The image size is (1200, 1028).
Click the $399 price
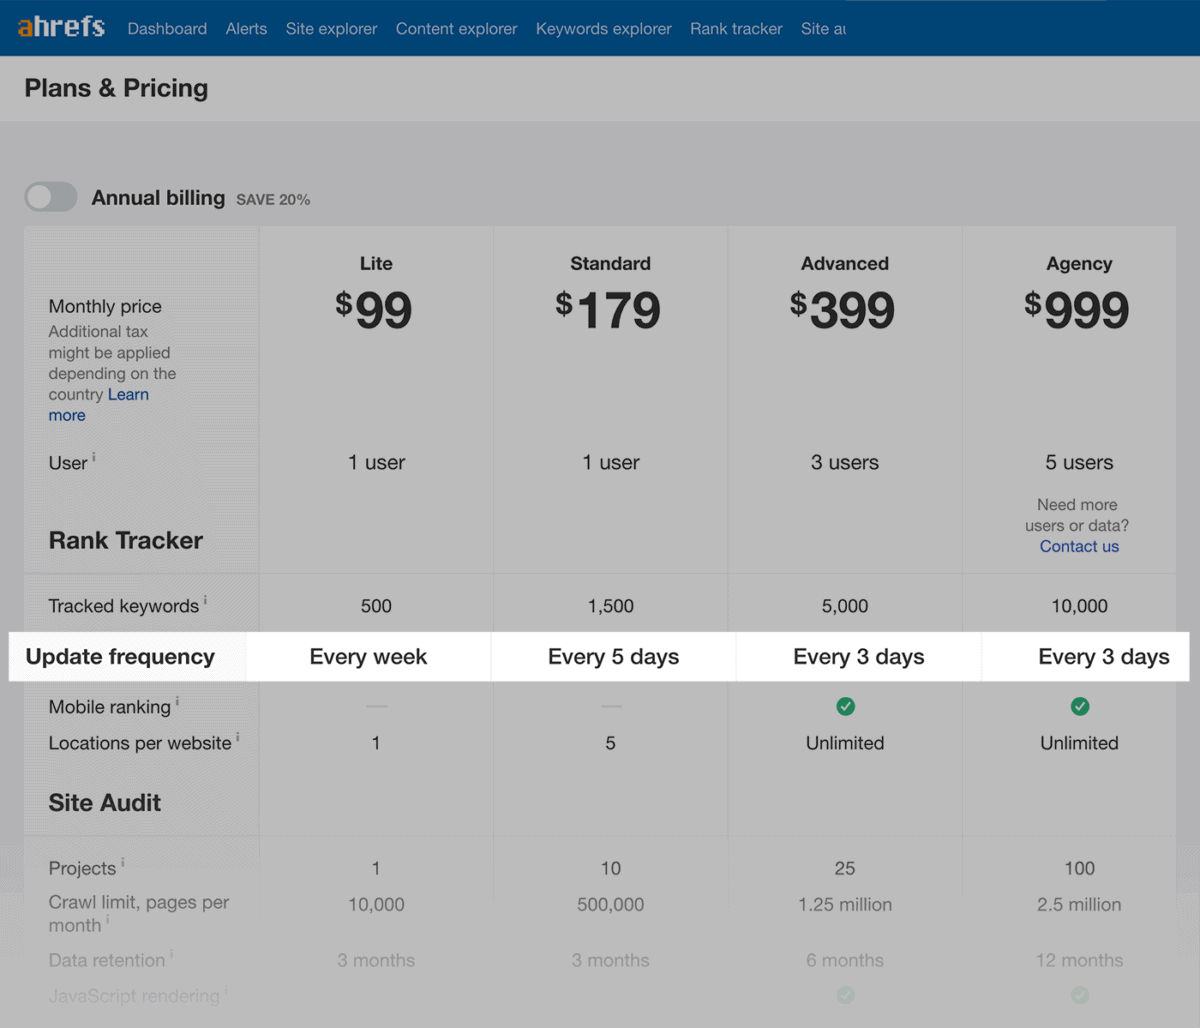[843, 309]
